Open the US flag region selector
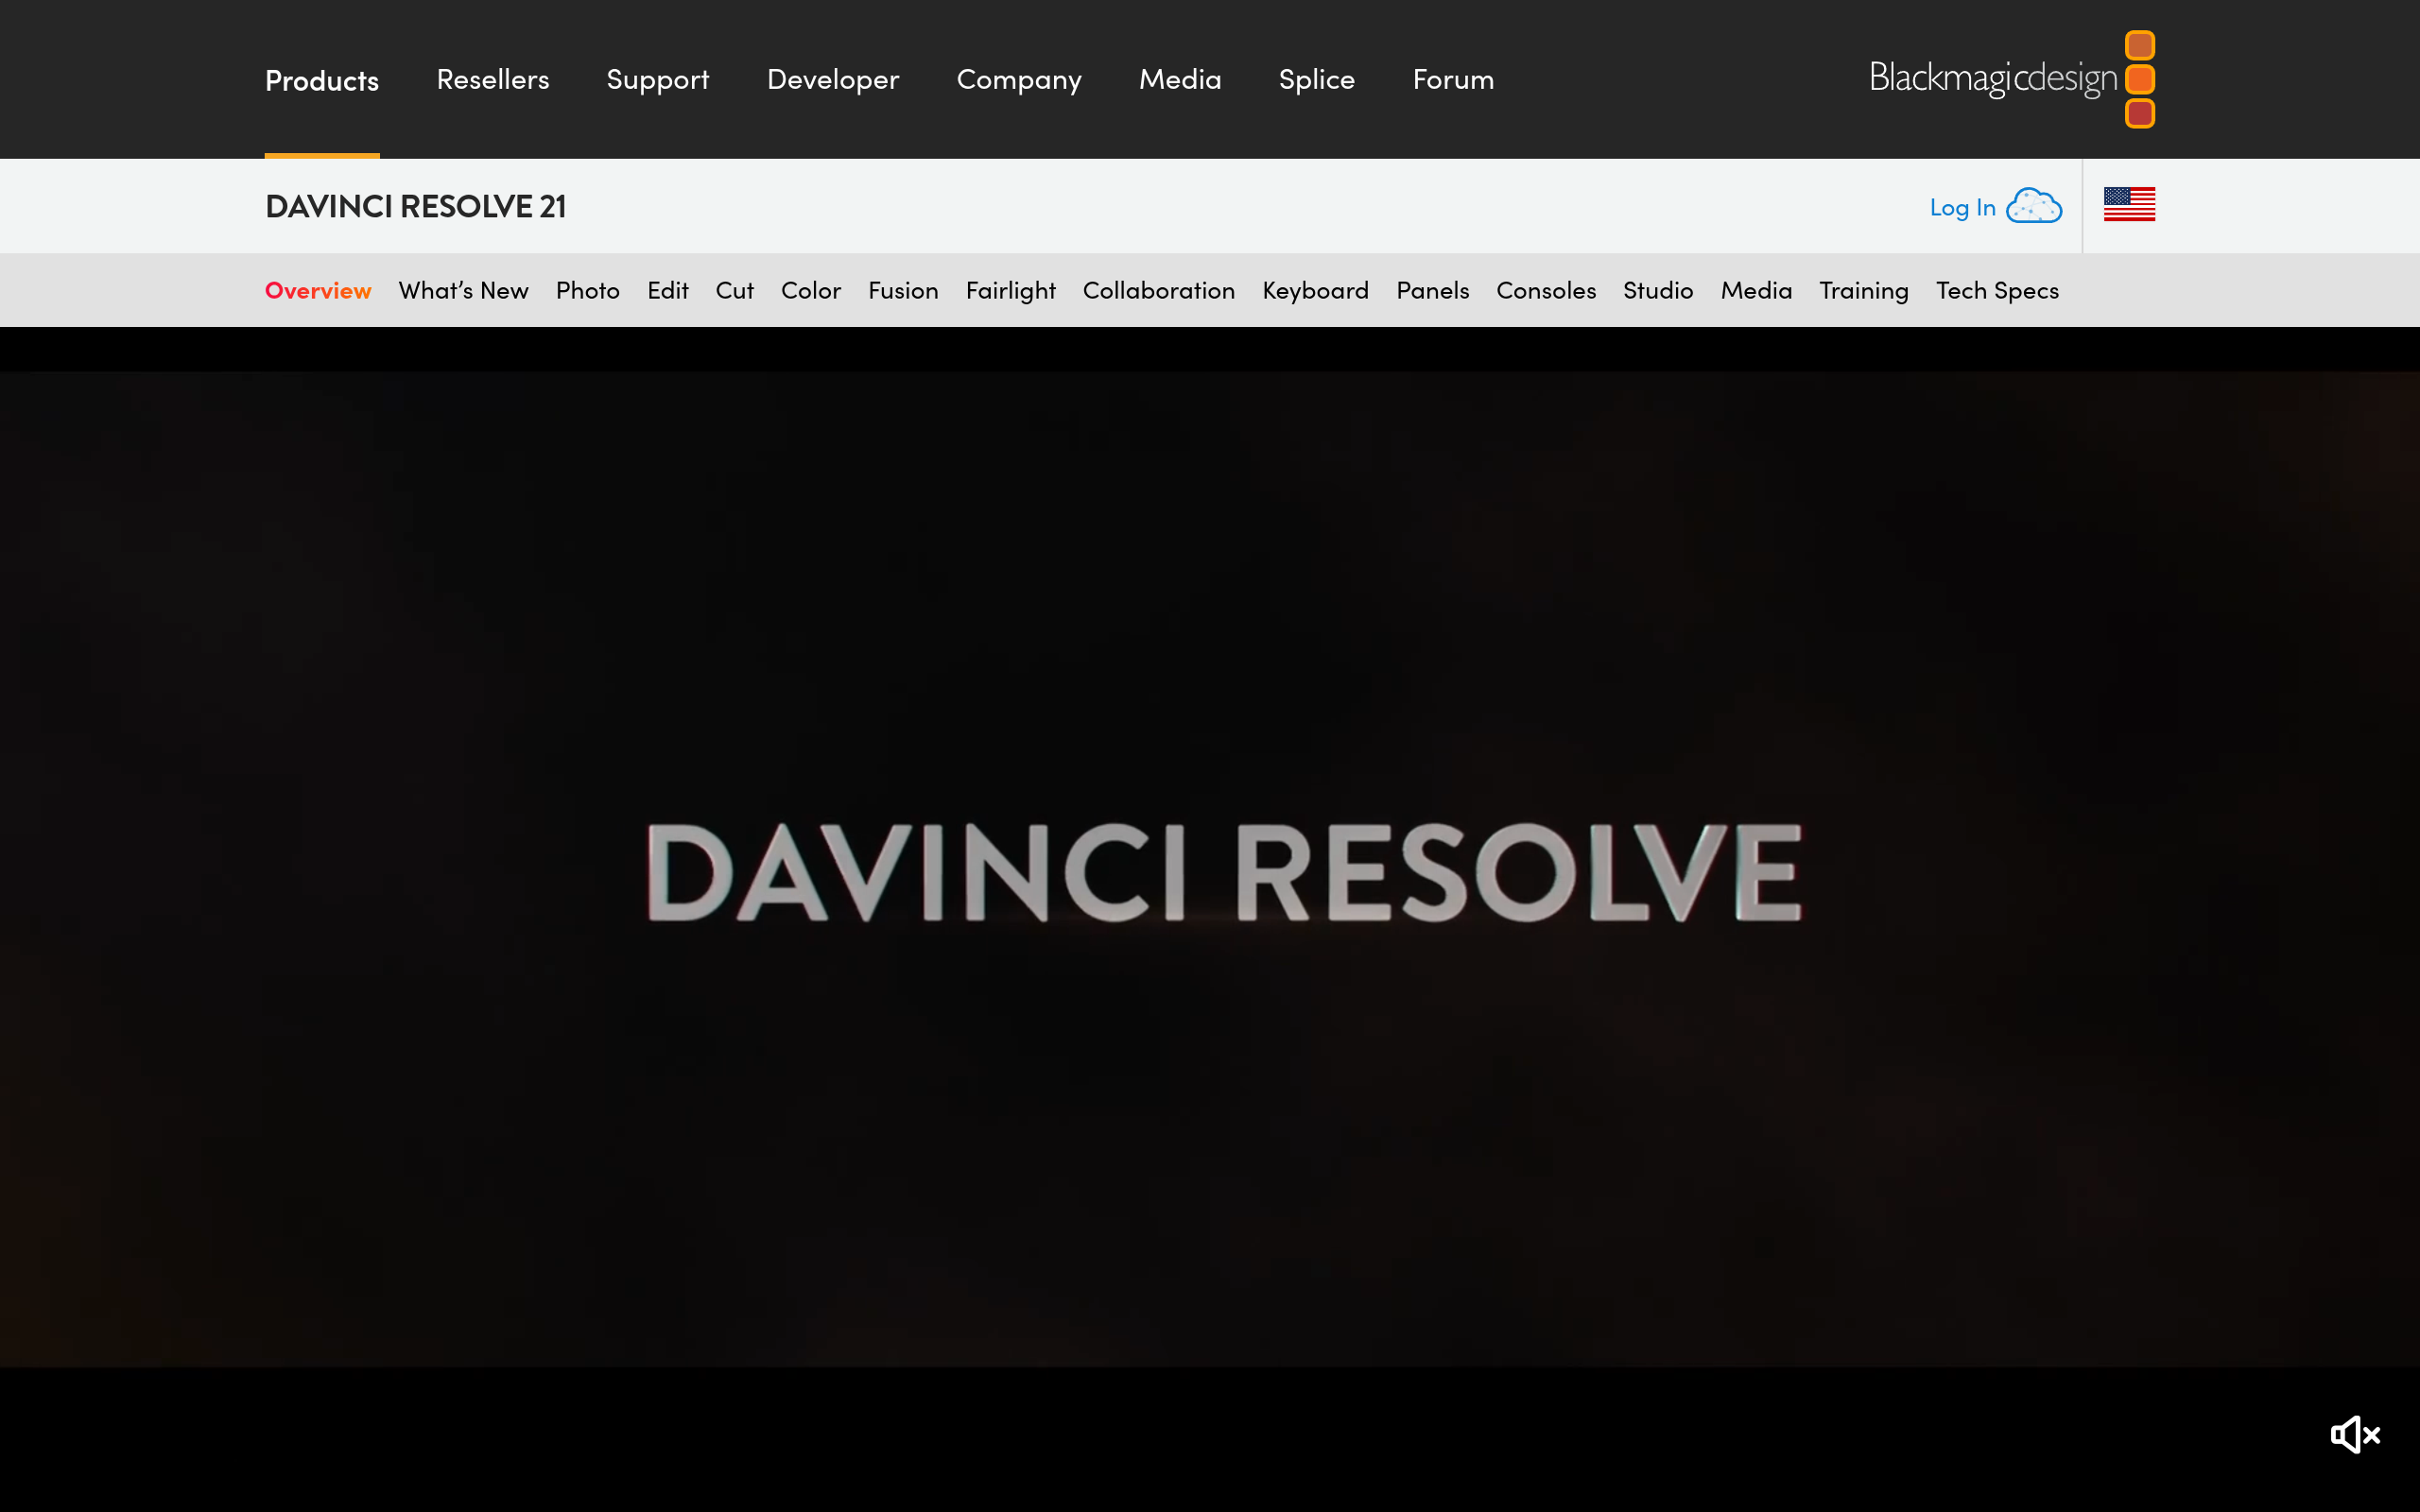The width and height of the screenshot is (2420, 1512). (x=2129, y=205)
